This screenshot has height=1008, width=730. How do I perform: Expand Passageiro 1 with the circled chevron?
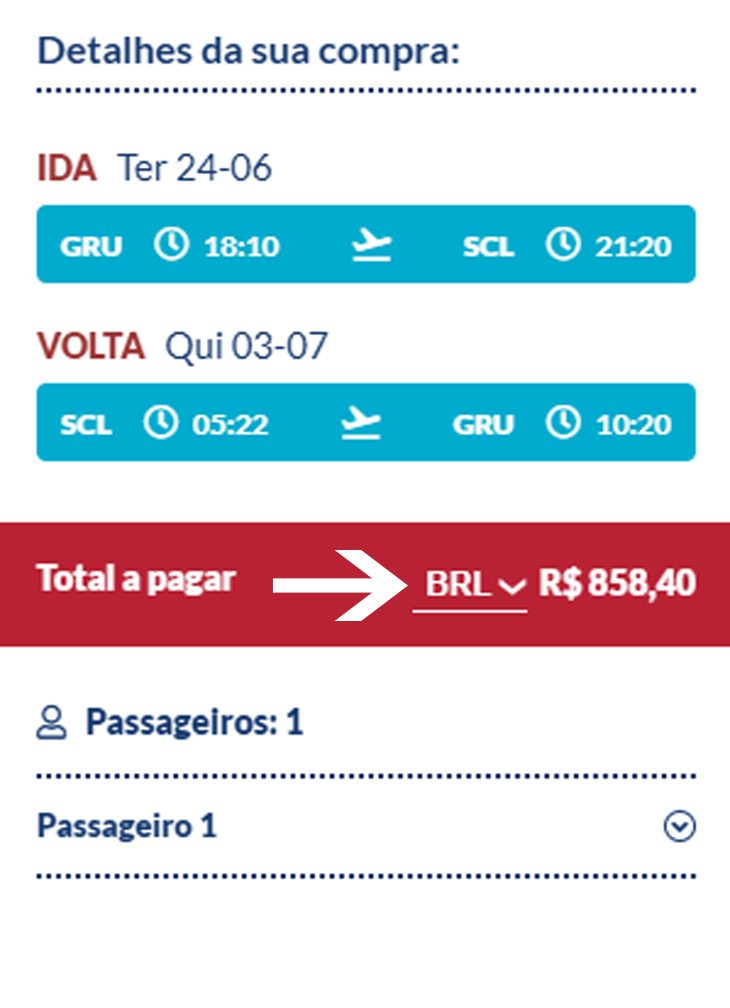(x=680, y=826)
